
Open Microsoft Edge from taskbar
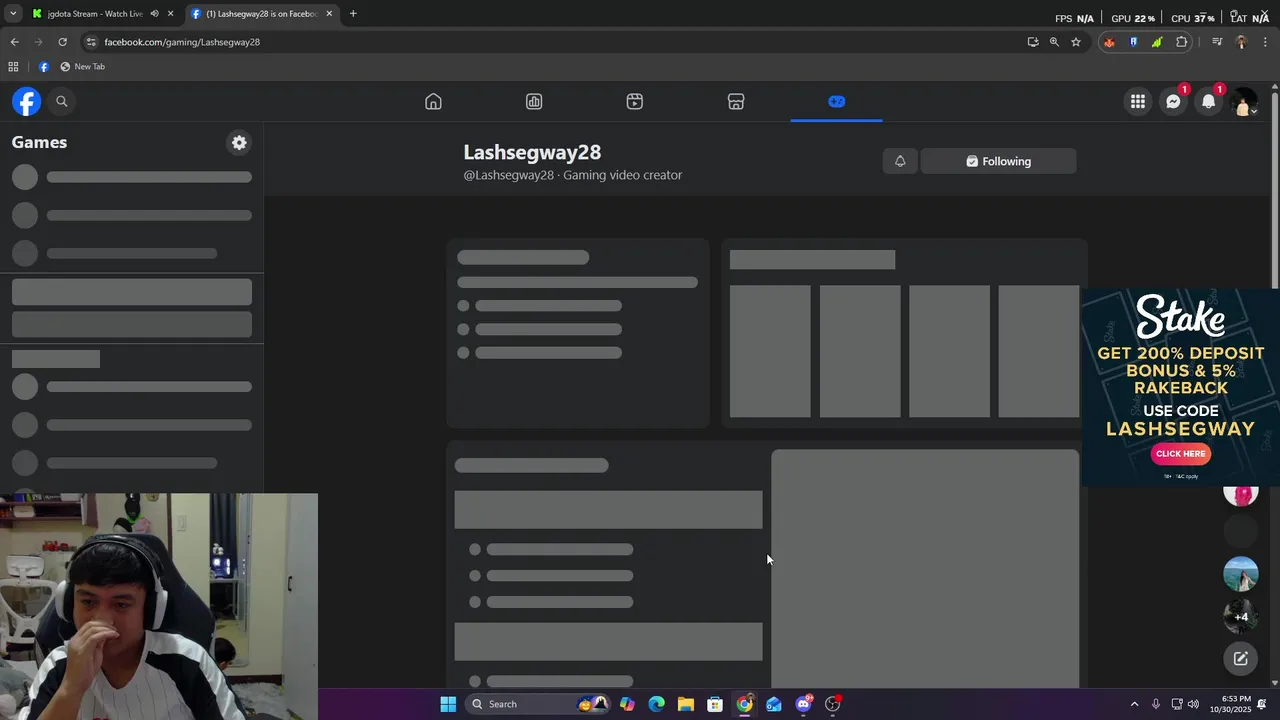click(656, 704)
